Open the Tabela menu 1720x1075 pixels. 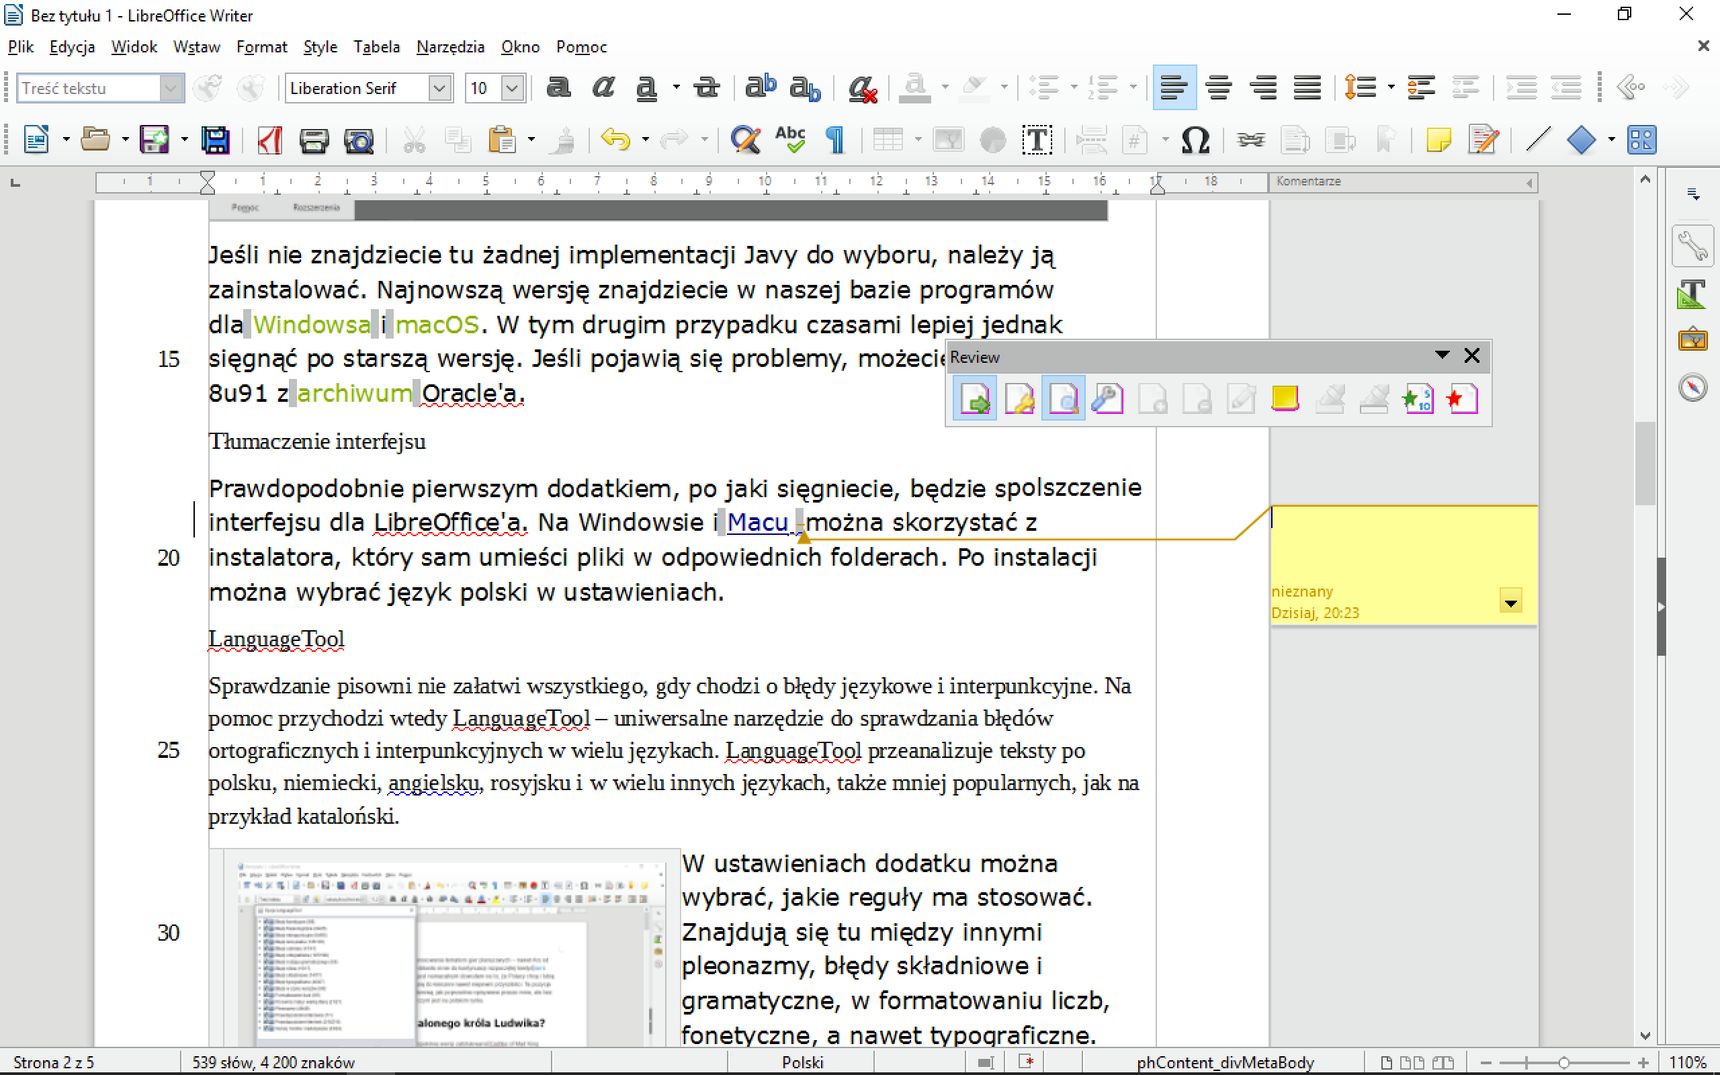click(x=376, y=47)
